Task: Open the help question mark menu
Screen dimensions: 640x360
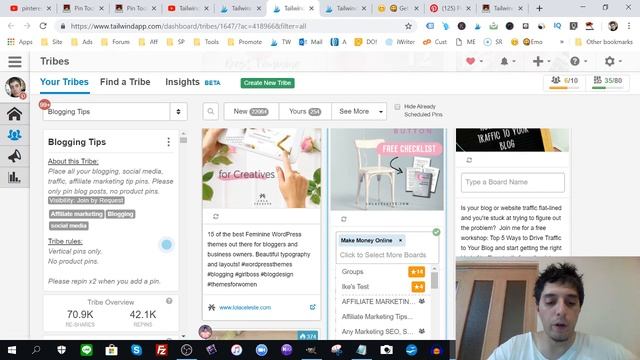Action: 578,61
